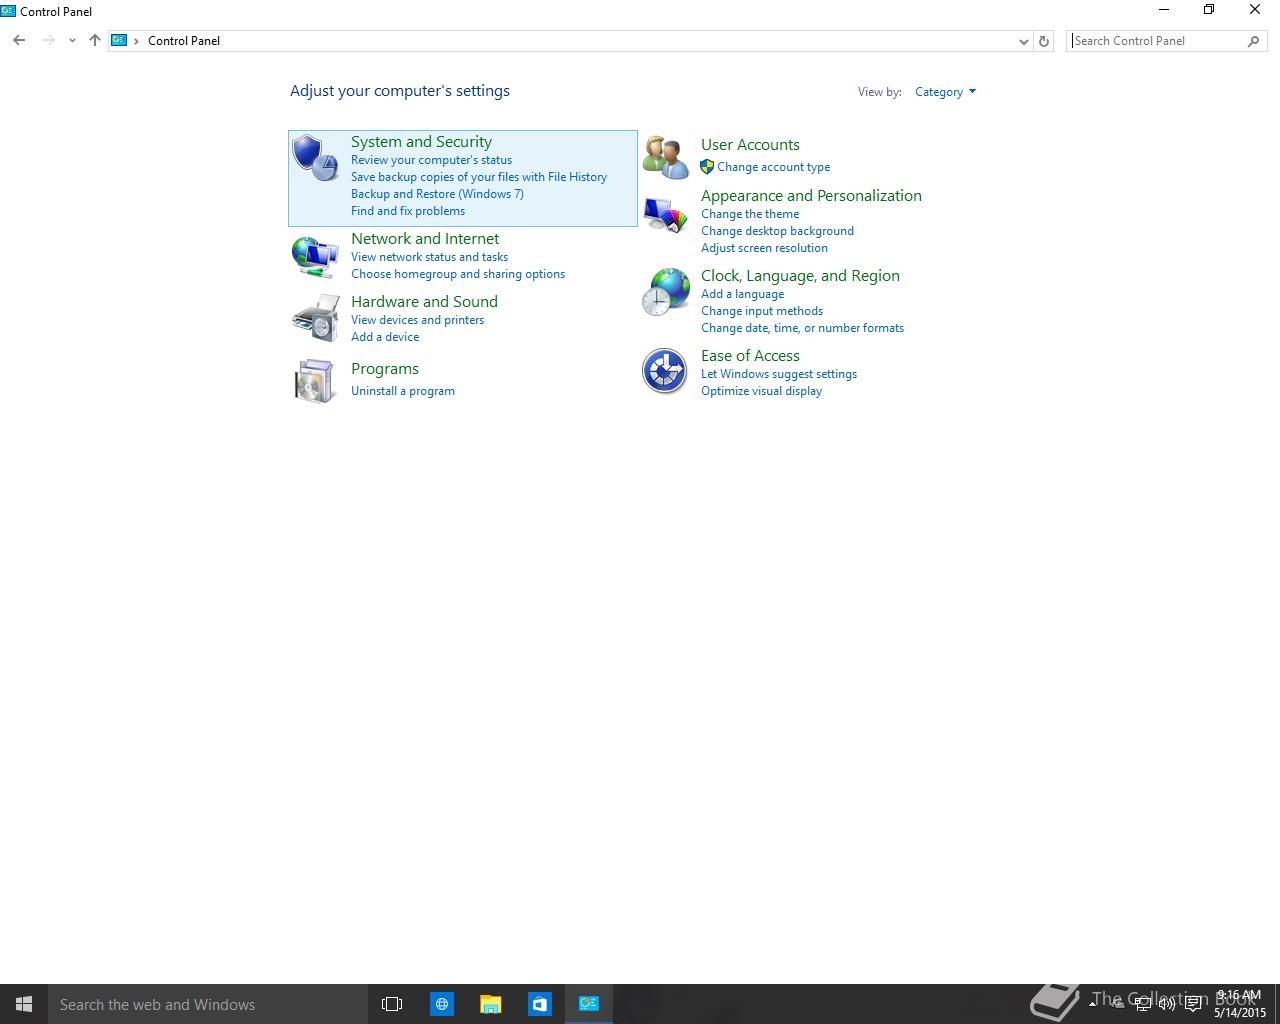The width and height of the screenshot is (1280, 1024).
Task: Click Uninstall a program
Action: tap(403, 391)
